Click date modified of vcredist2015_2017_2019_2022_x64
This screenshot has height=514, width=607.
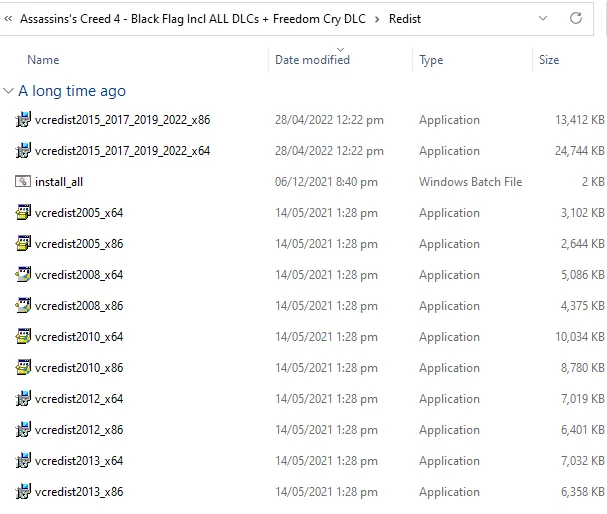(329, 151)
